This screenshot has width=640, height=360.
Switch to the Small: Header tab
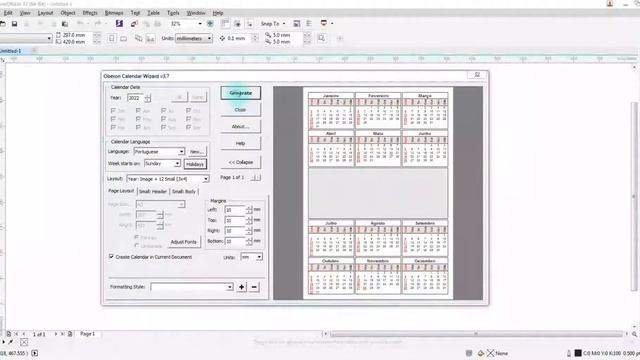(153, 191)
